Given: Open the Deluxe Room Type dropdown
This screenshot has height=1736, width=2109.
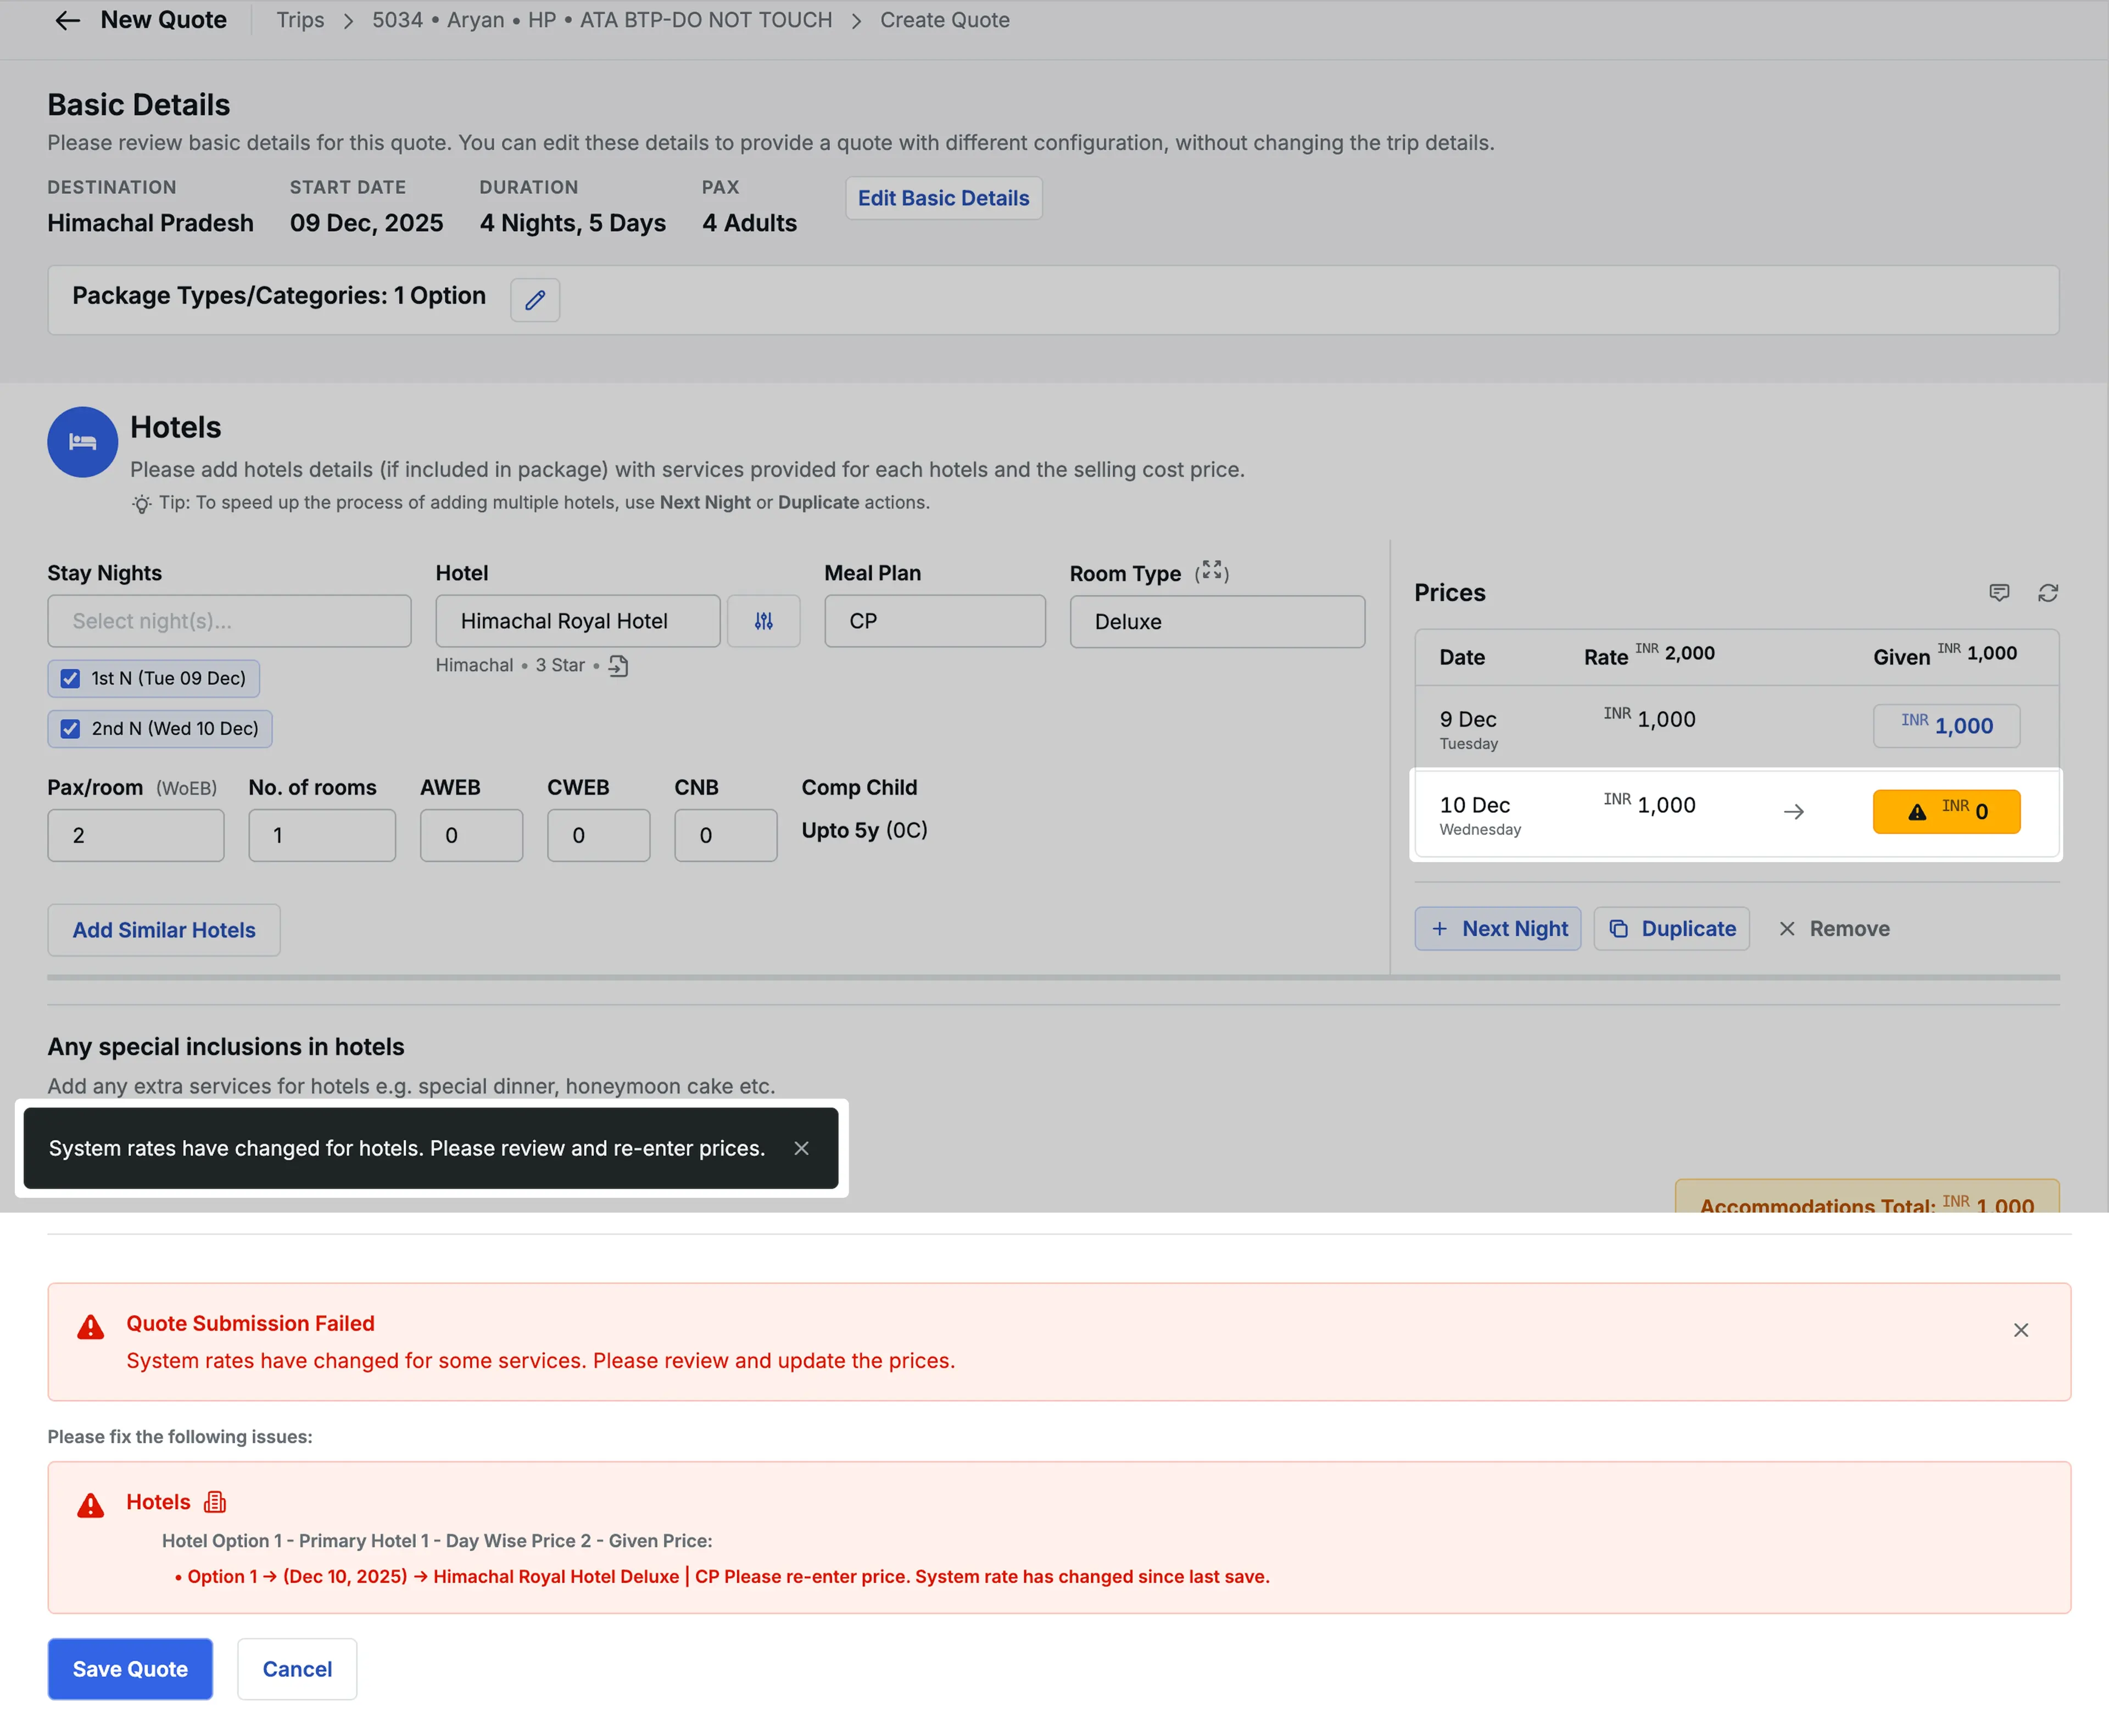Looking at the screenshot, I should 1216,621.
